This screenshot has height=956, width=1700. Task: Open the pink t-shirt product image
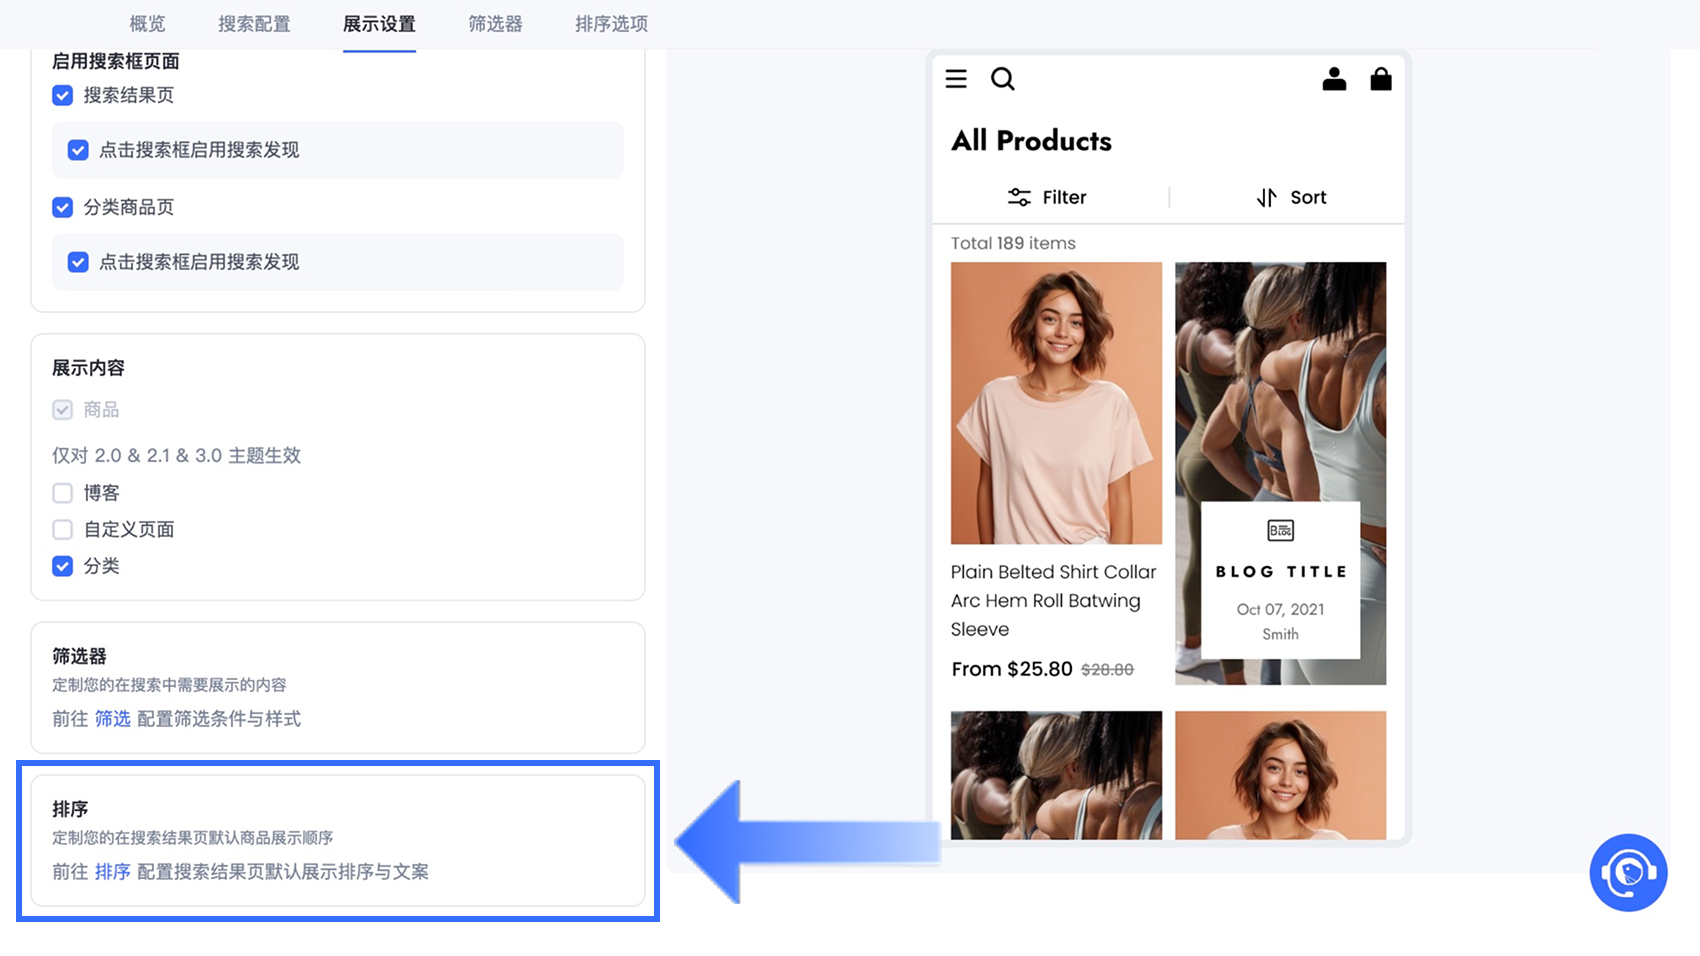[1056, 403]
